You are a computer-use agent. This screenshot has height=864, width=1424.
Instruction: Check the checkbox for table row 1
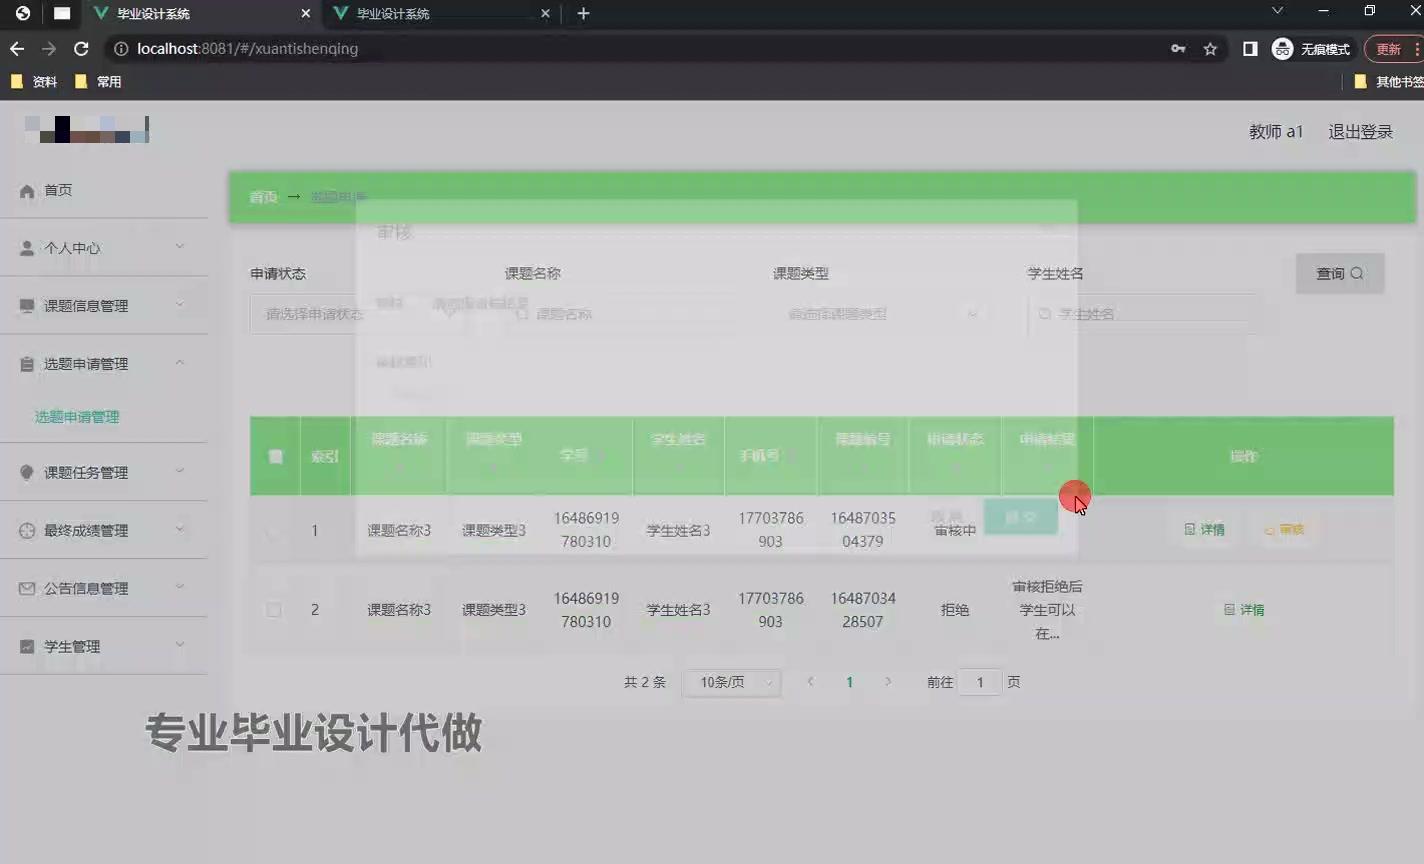[x=273, y=530]
